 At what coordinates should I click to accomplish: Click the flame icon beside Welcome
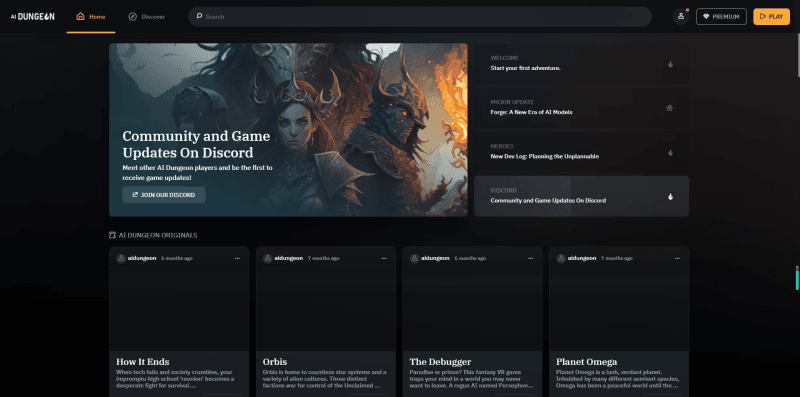point(670,64)
